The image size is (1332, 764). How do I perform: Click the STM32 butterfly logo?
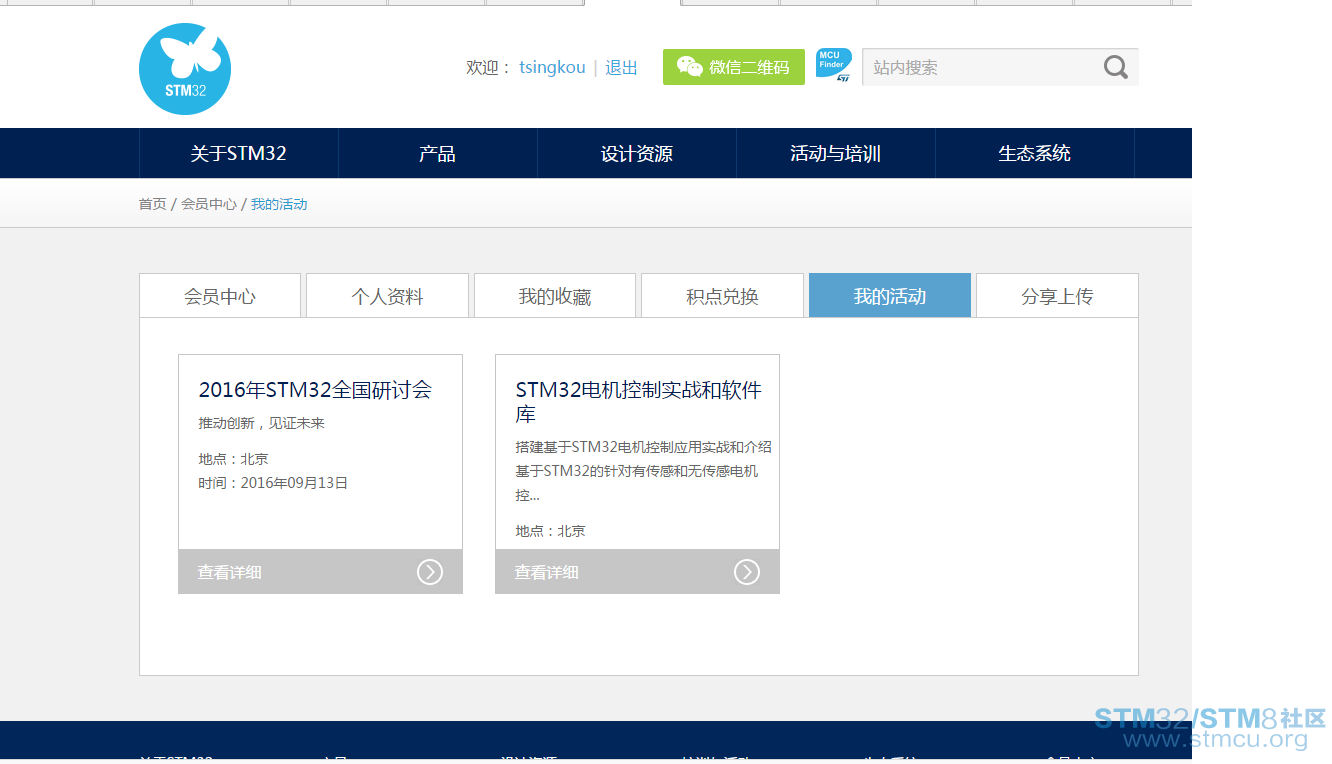(x=185, y=69)
